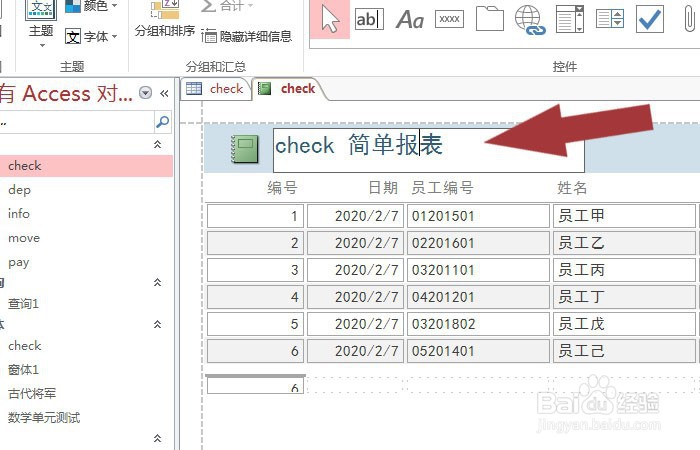Screen dimensions: 700x450
Task: Click the cell 03201802
Action: [x=478, y=324]
